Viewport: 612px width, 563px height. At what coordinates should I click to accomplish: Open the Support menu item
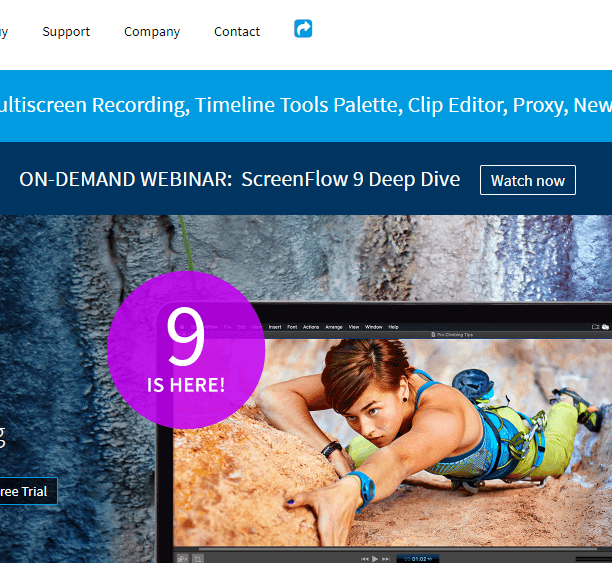click(x=66, y=31)
